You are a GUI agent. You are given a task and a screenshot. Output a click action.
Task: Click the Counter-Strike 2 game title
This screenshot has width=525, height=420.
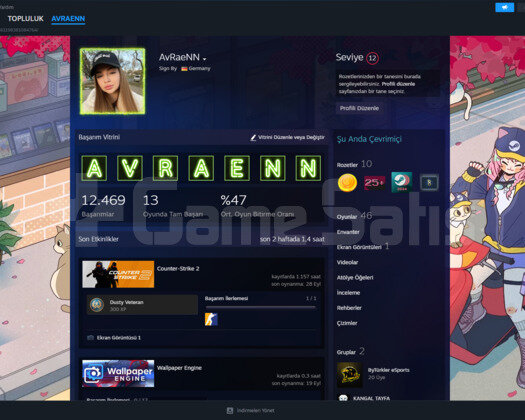(178, 269)
